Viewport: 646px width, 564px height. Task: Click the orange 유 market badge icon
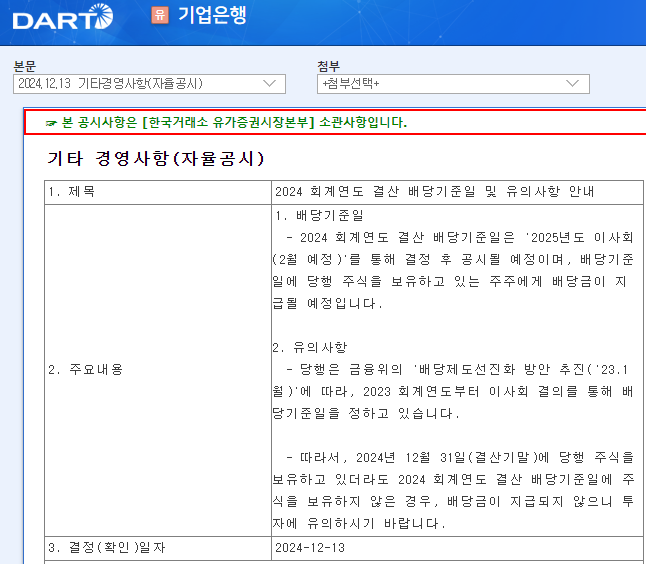click(x=160, y=15)
